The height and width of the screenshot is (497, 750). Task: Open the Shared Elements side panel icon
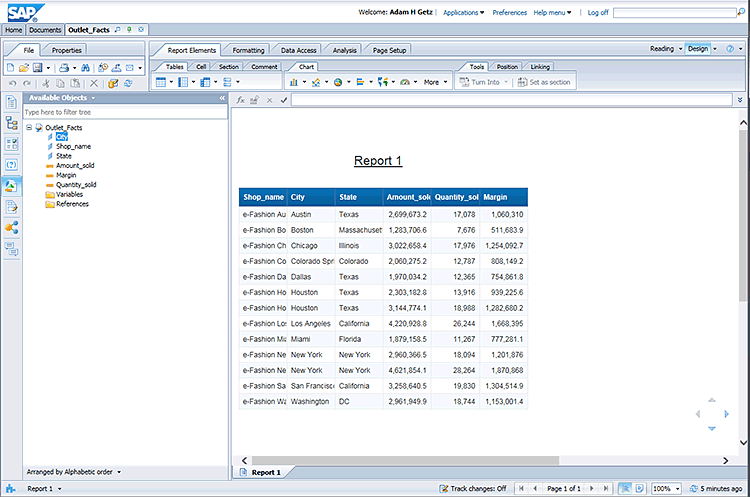click(11, 228)
